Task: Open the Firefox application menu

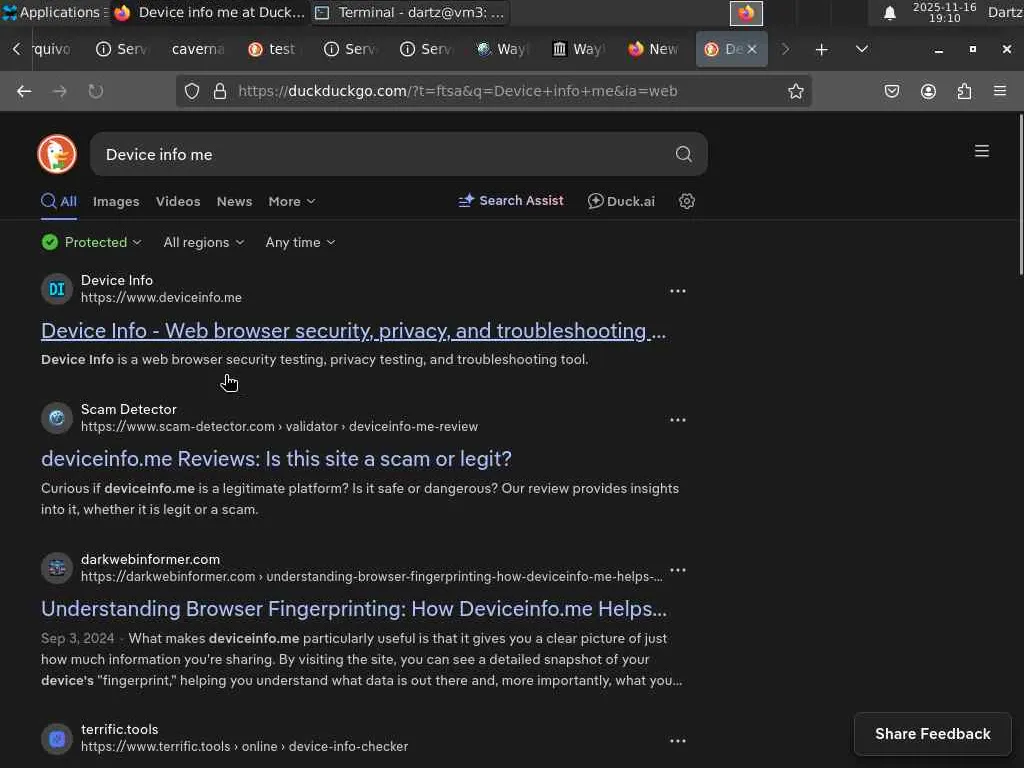Action: (999, 91)
